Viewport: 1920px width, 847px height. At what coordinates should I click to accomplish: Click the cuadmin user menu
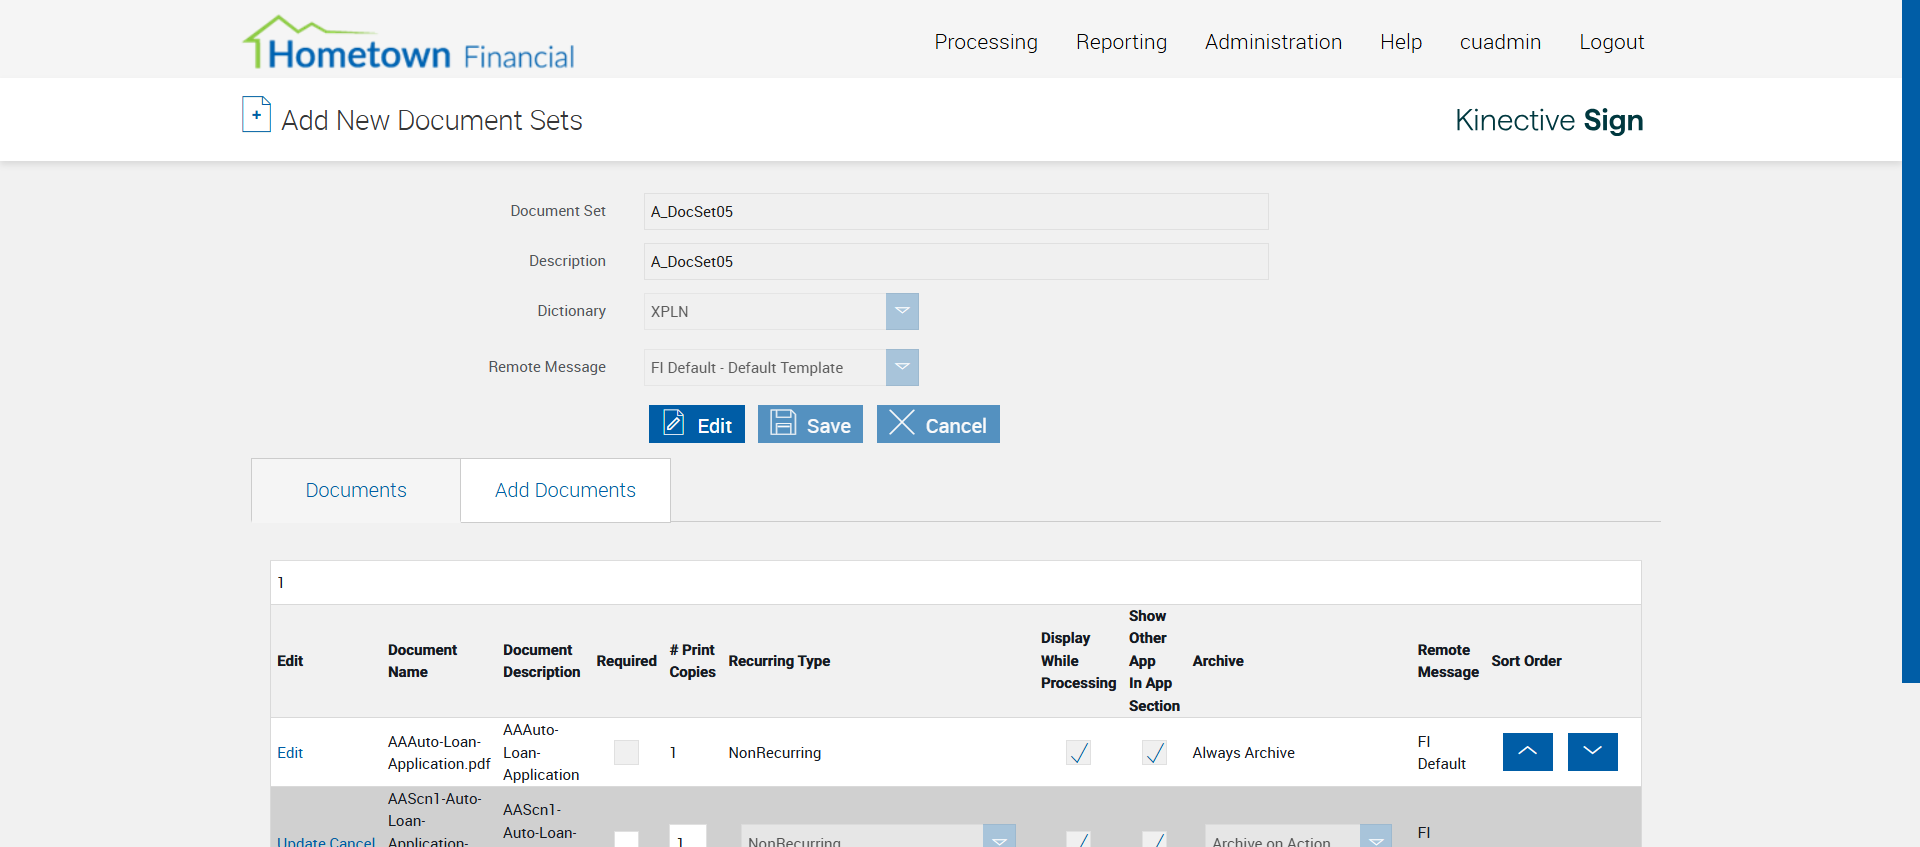(x=1500, y=42)
